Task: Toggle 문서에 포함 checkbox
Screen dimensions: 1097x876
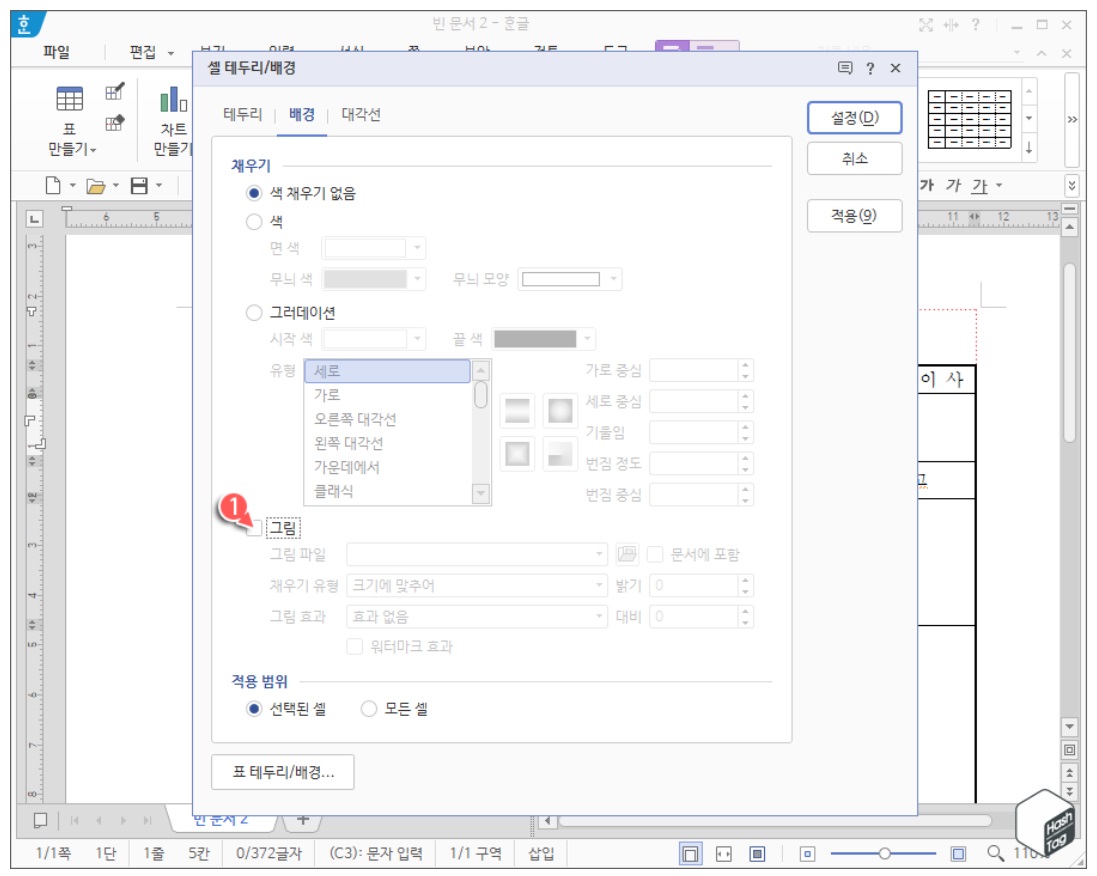Action: [x=655, y=554]
